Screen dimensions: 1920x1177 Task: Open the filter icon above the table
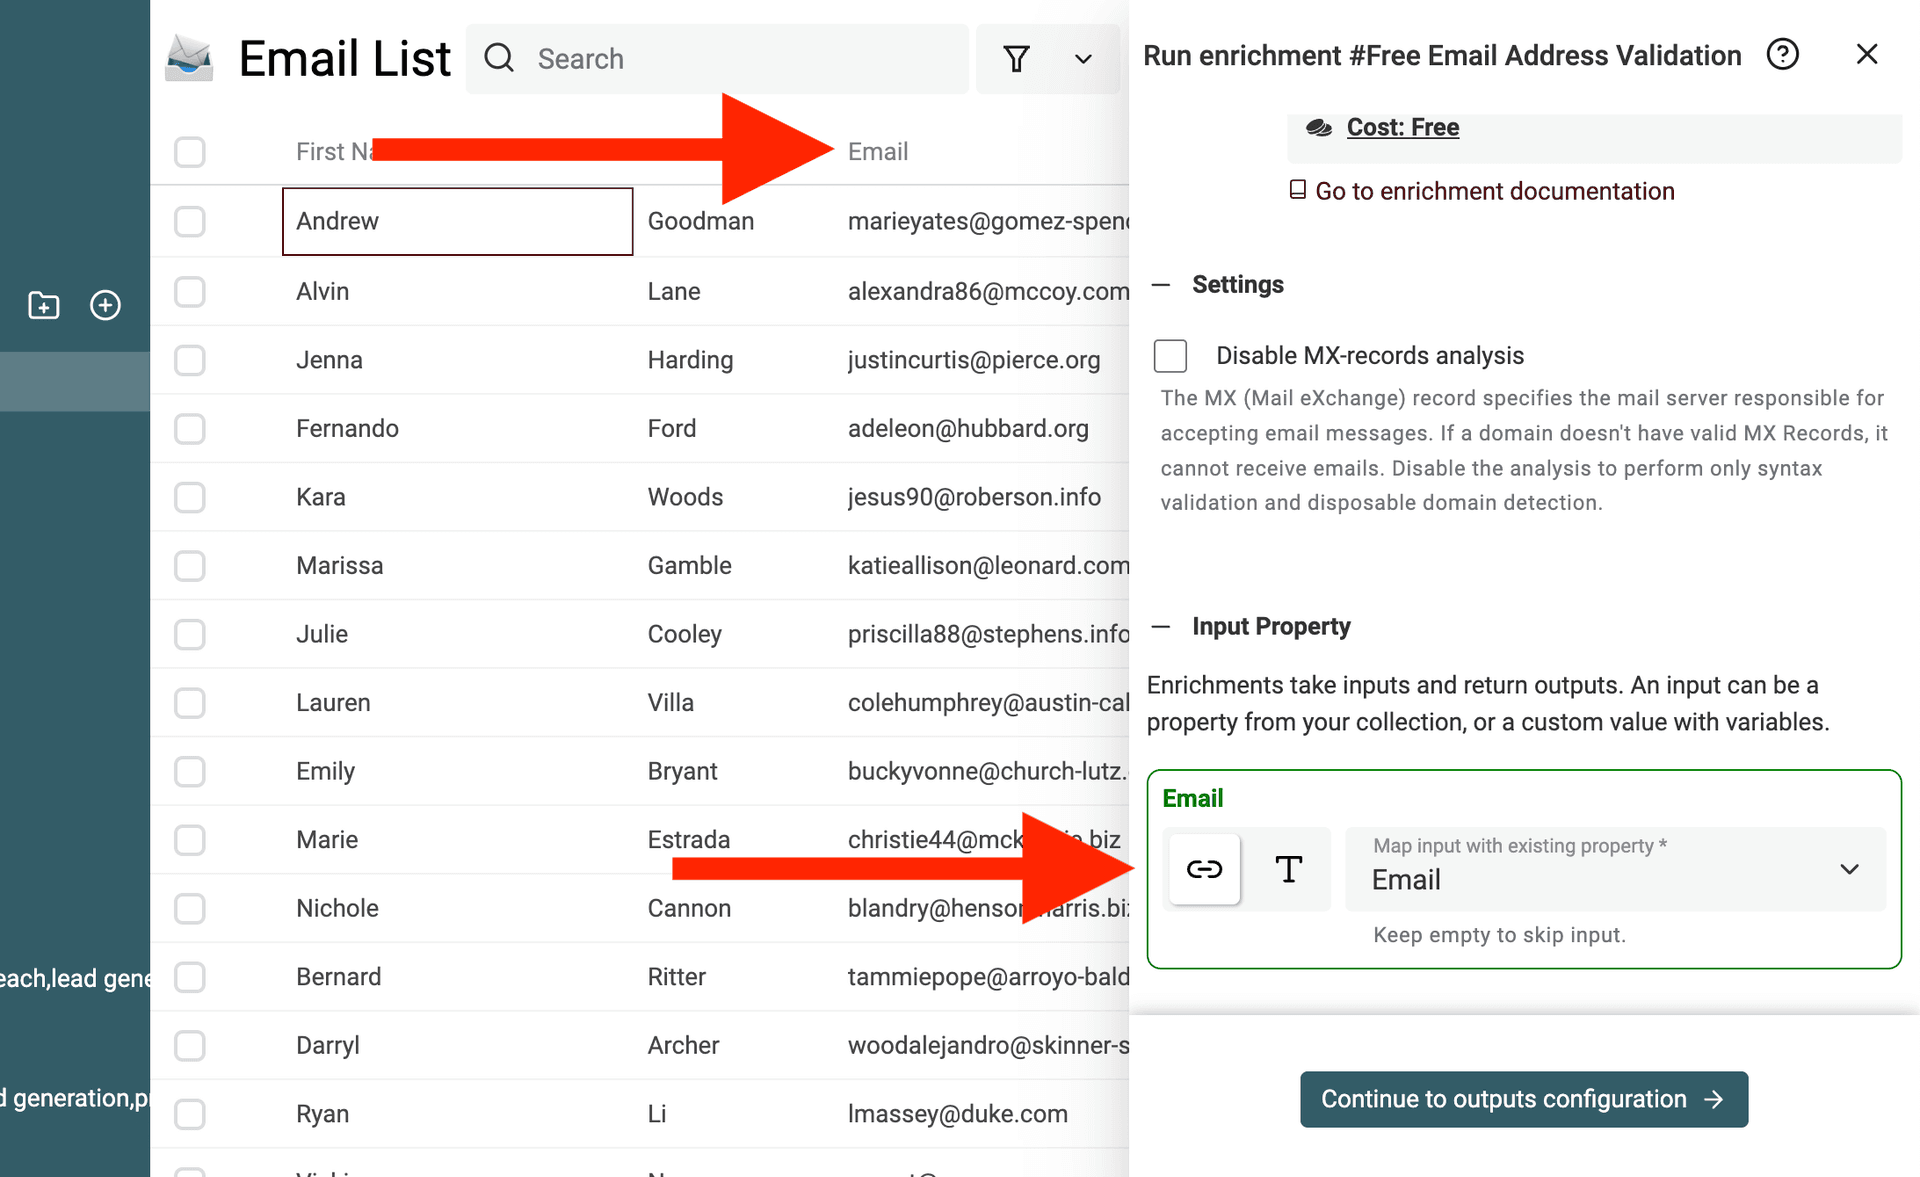1017,59
